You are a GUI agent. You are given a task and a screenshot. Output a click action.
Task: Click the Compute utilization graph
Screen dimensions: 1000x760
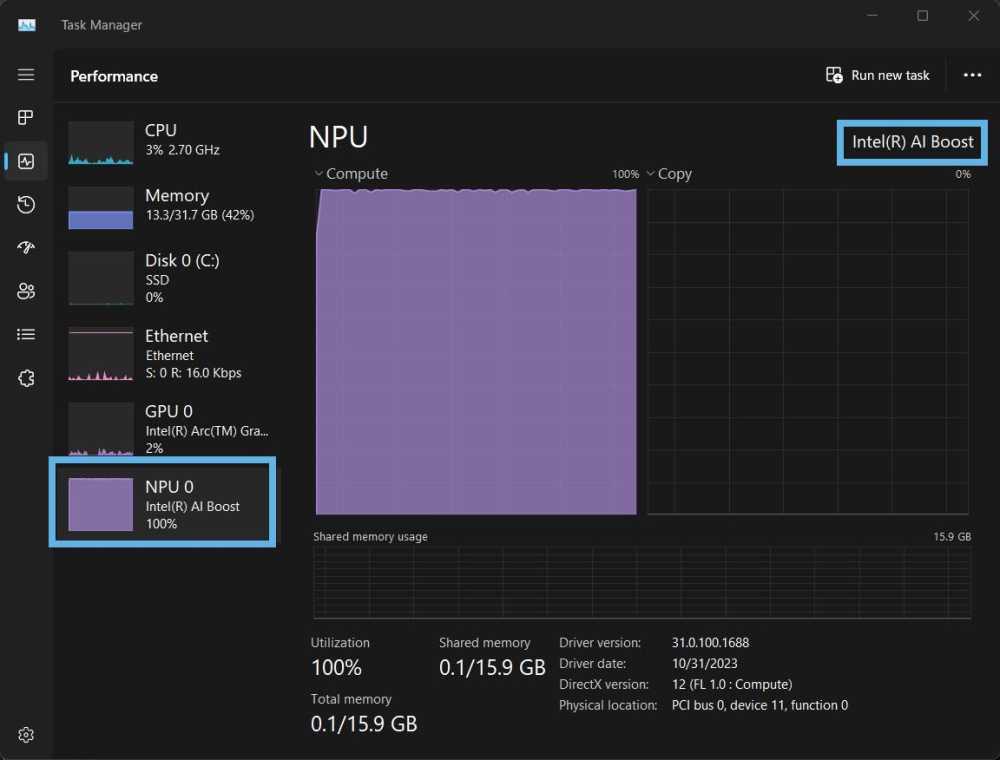(475, 350)
